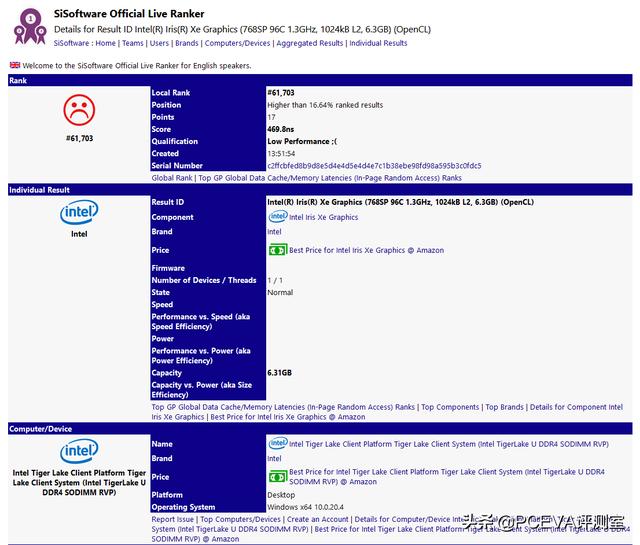Open the Global Rank link

point(172,178)
